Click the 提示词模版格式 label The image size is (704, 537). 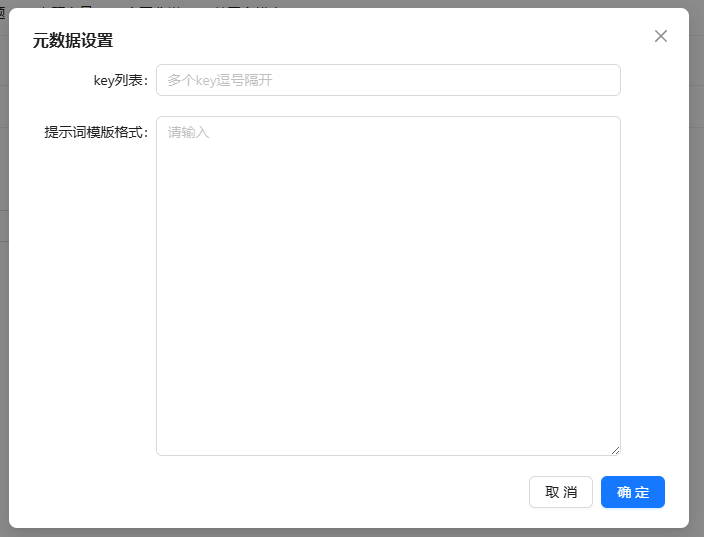point(96,132)
